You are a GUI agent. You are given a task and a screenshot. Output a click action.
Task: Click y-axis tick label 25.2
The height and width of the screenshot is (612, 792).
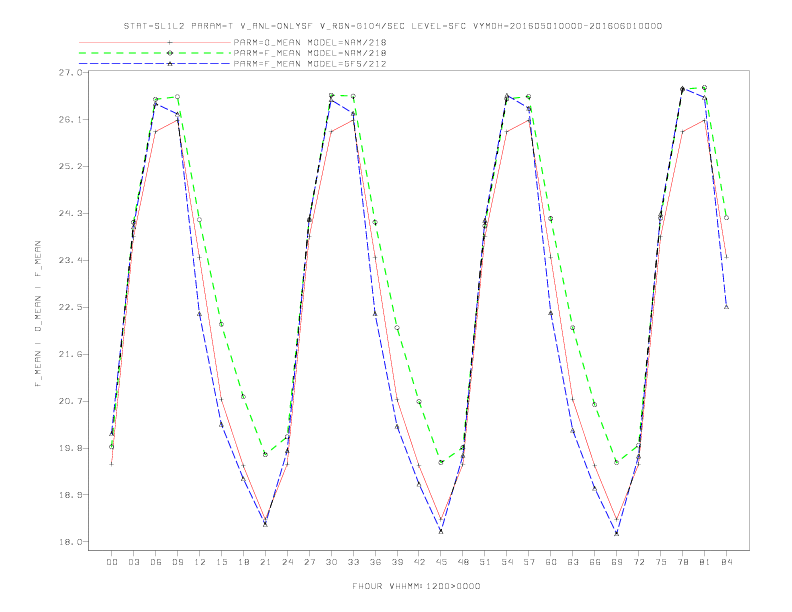coord(70,167)
